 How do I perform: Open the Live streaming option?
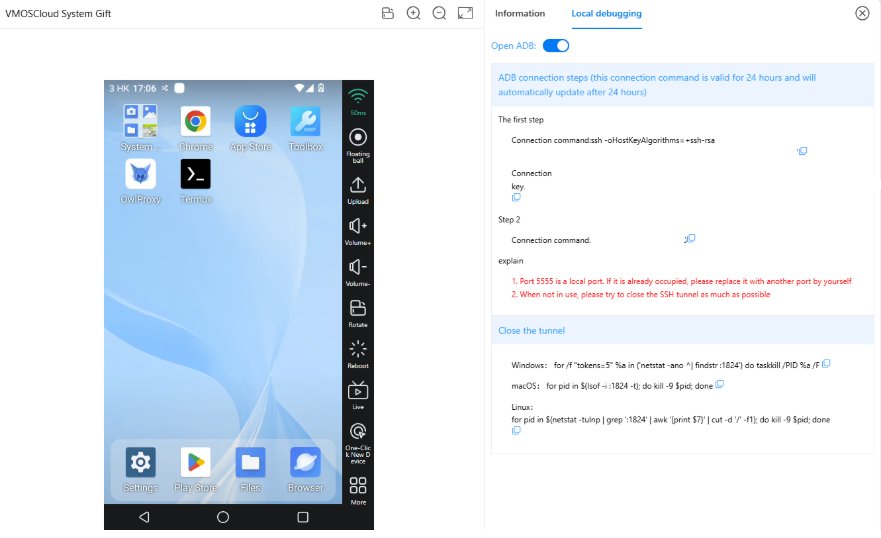[x=358, y=393]
